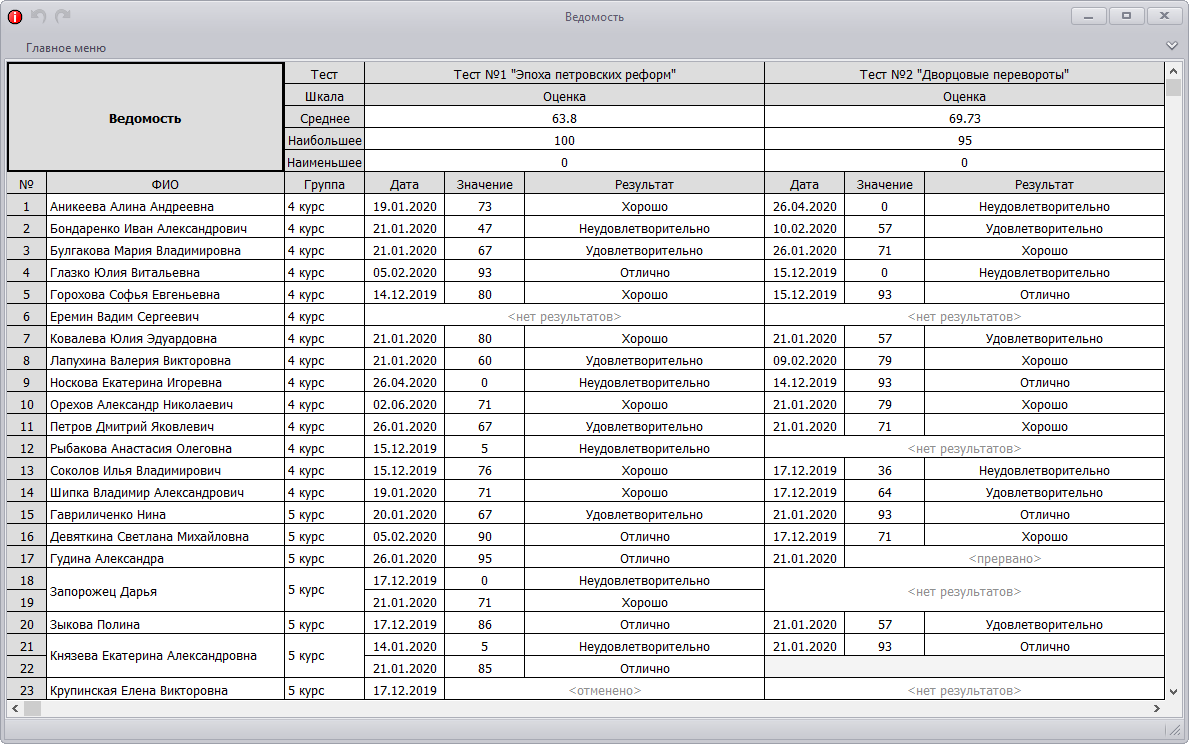Minimize the Ведомость window
This screenshot has width=1189, height=744.
[x=1088, y=16]
